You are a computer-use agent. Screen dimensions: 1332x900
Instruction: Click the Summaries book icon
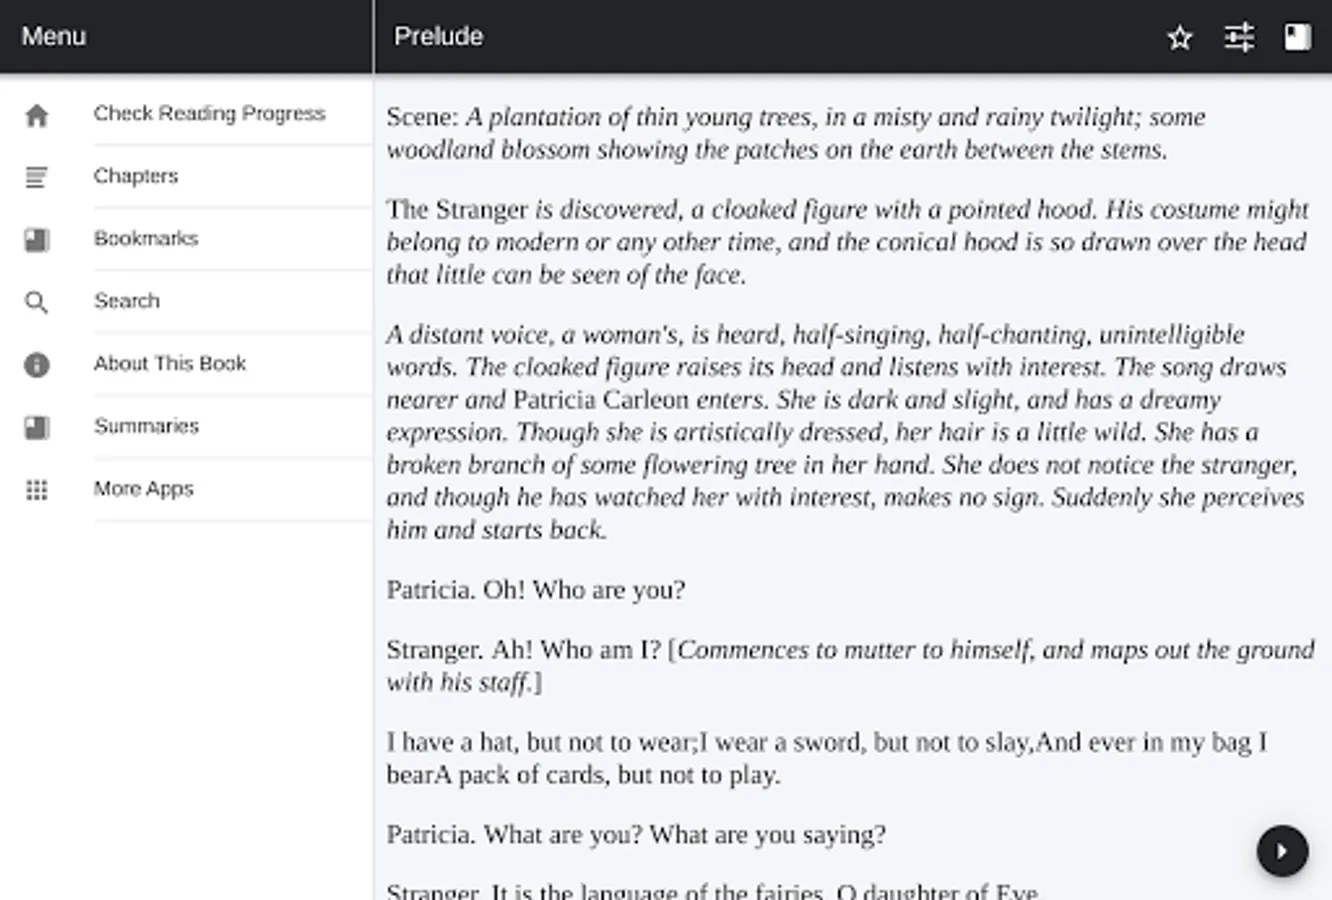[37, 428]
